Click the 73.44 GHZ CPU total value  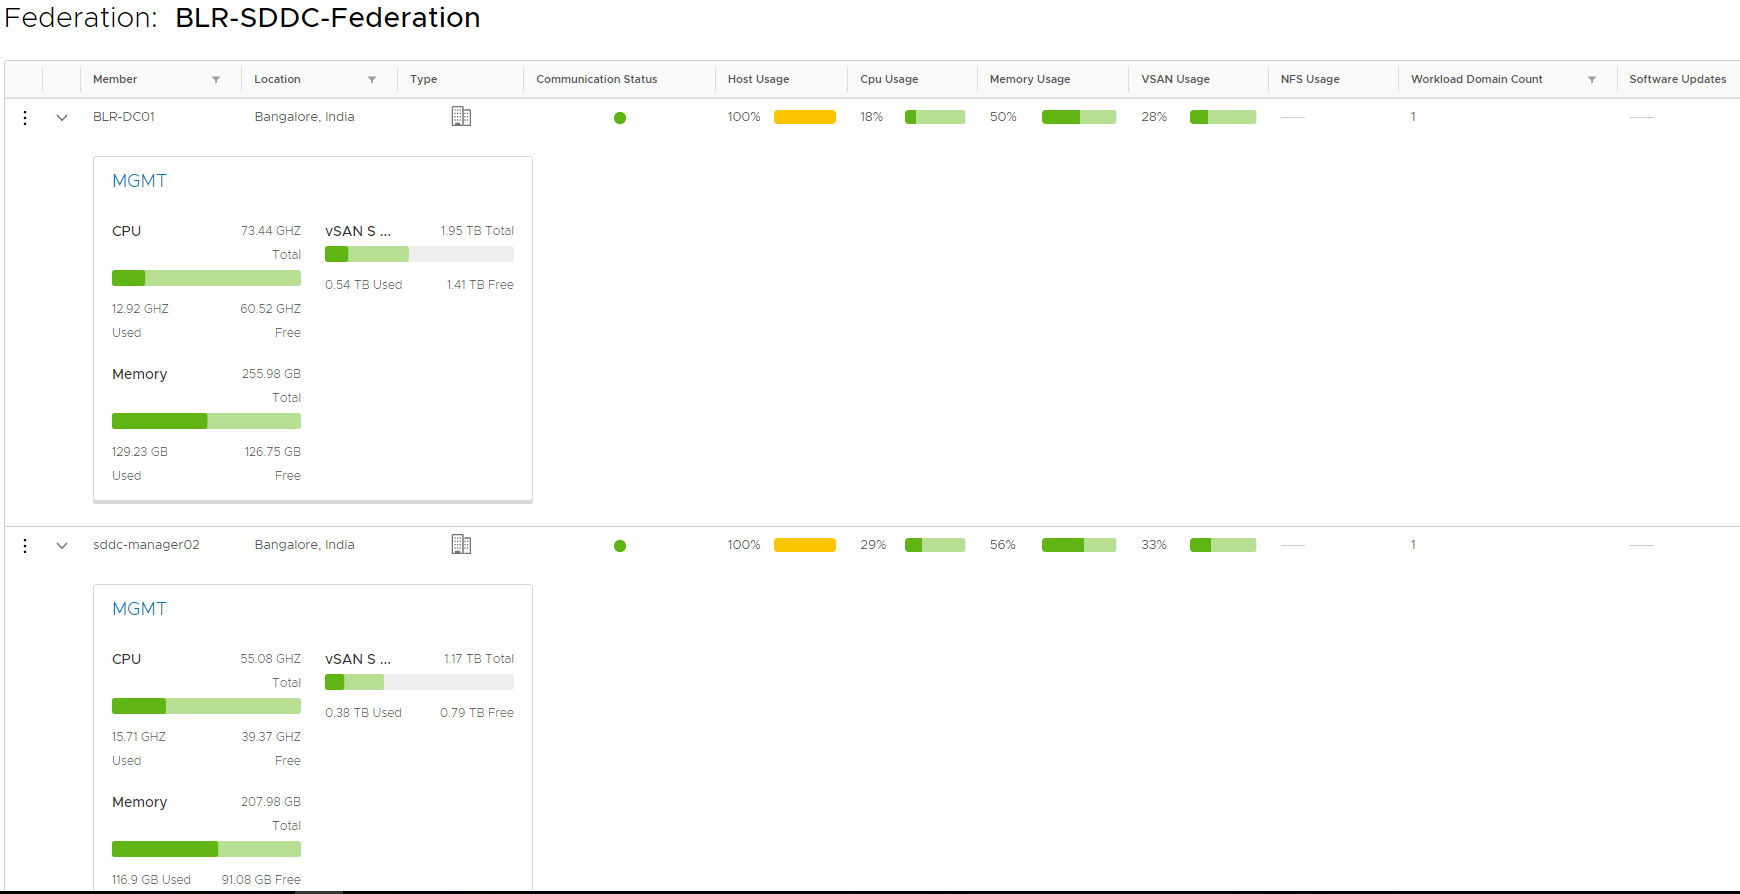click(x=271, y=231)
